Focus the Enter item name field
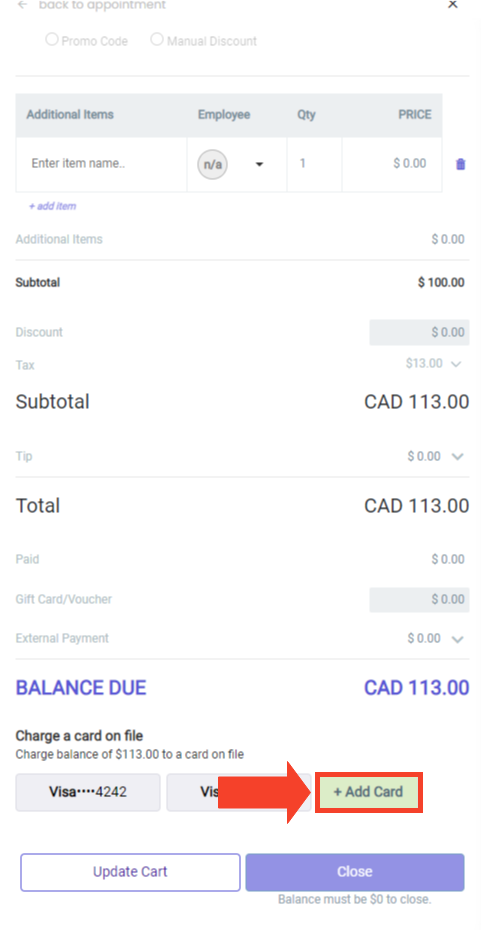Image resolution: width=481 pixels, height=930 pixels. pyautogui.click(x=101, y=164)
